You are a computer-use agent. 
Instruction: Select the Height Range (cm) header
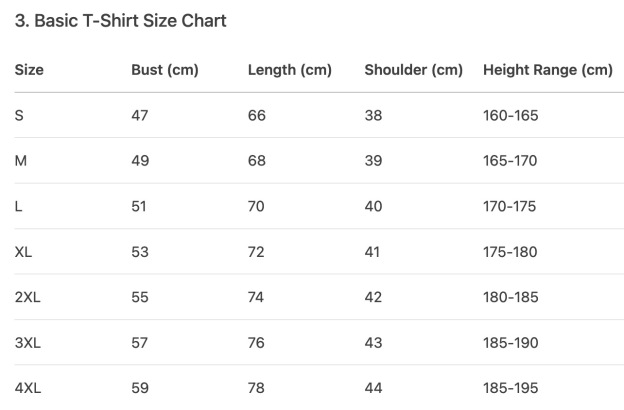pyautogui.click(x=547, y=70)
